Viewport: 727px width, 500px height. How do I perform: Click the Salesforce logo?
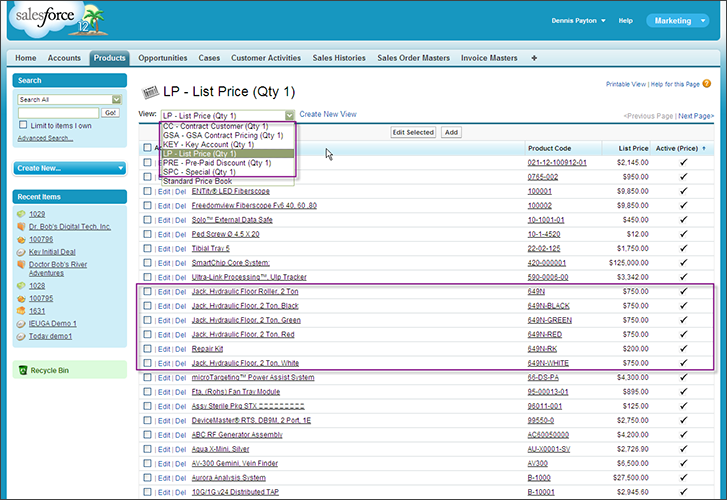pyautogui.click(x=58, y=19)
